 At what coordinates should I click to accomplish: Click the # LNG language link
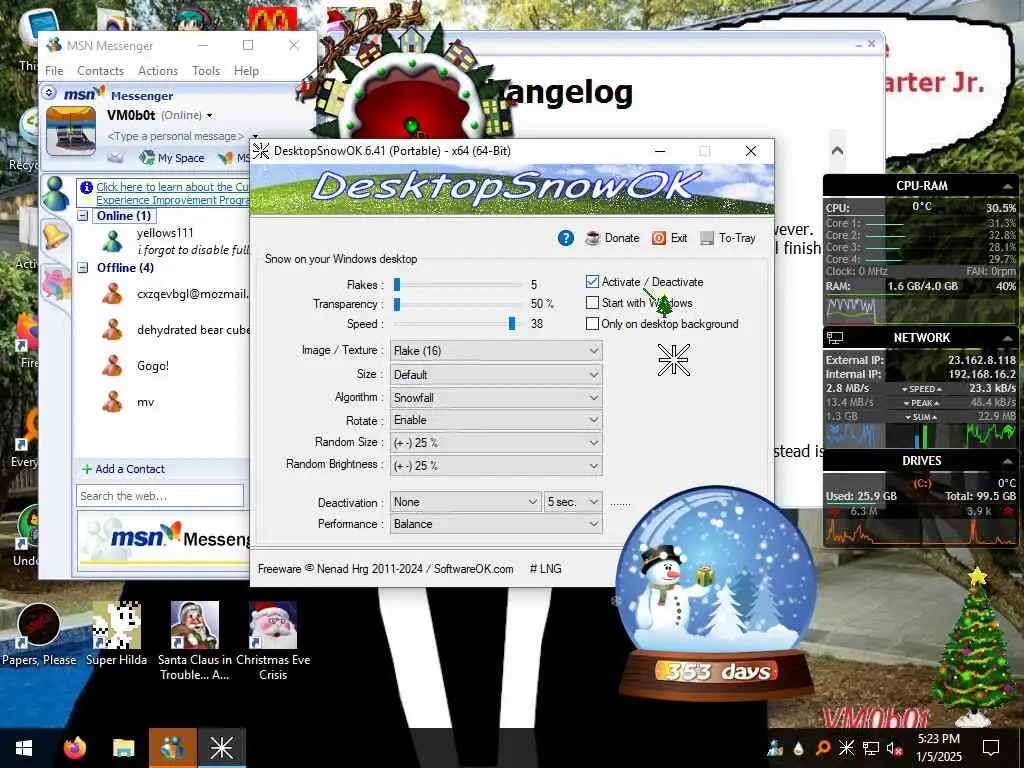545,569
